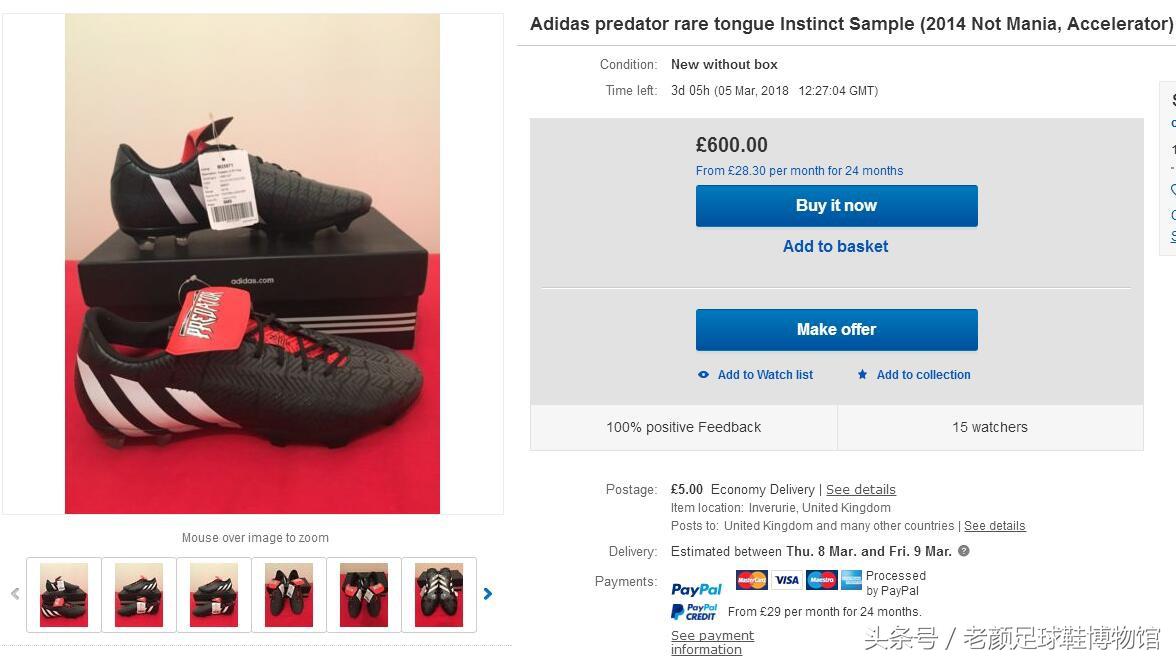Click the Mastercard payment icon
The image size is (1176, 660).
[751, 580]
